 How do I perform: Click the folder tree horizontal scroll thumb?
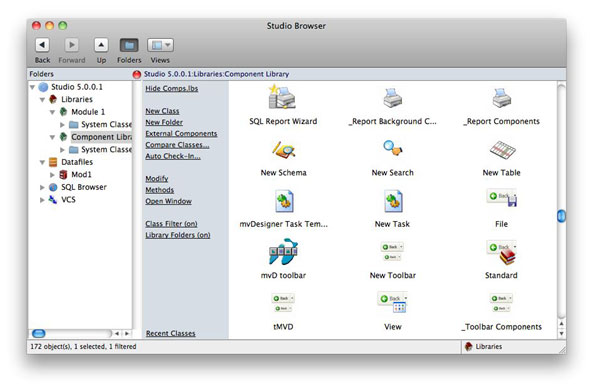pos(39,334)
